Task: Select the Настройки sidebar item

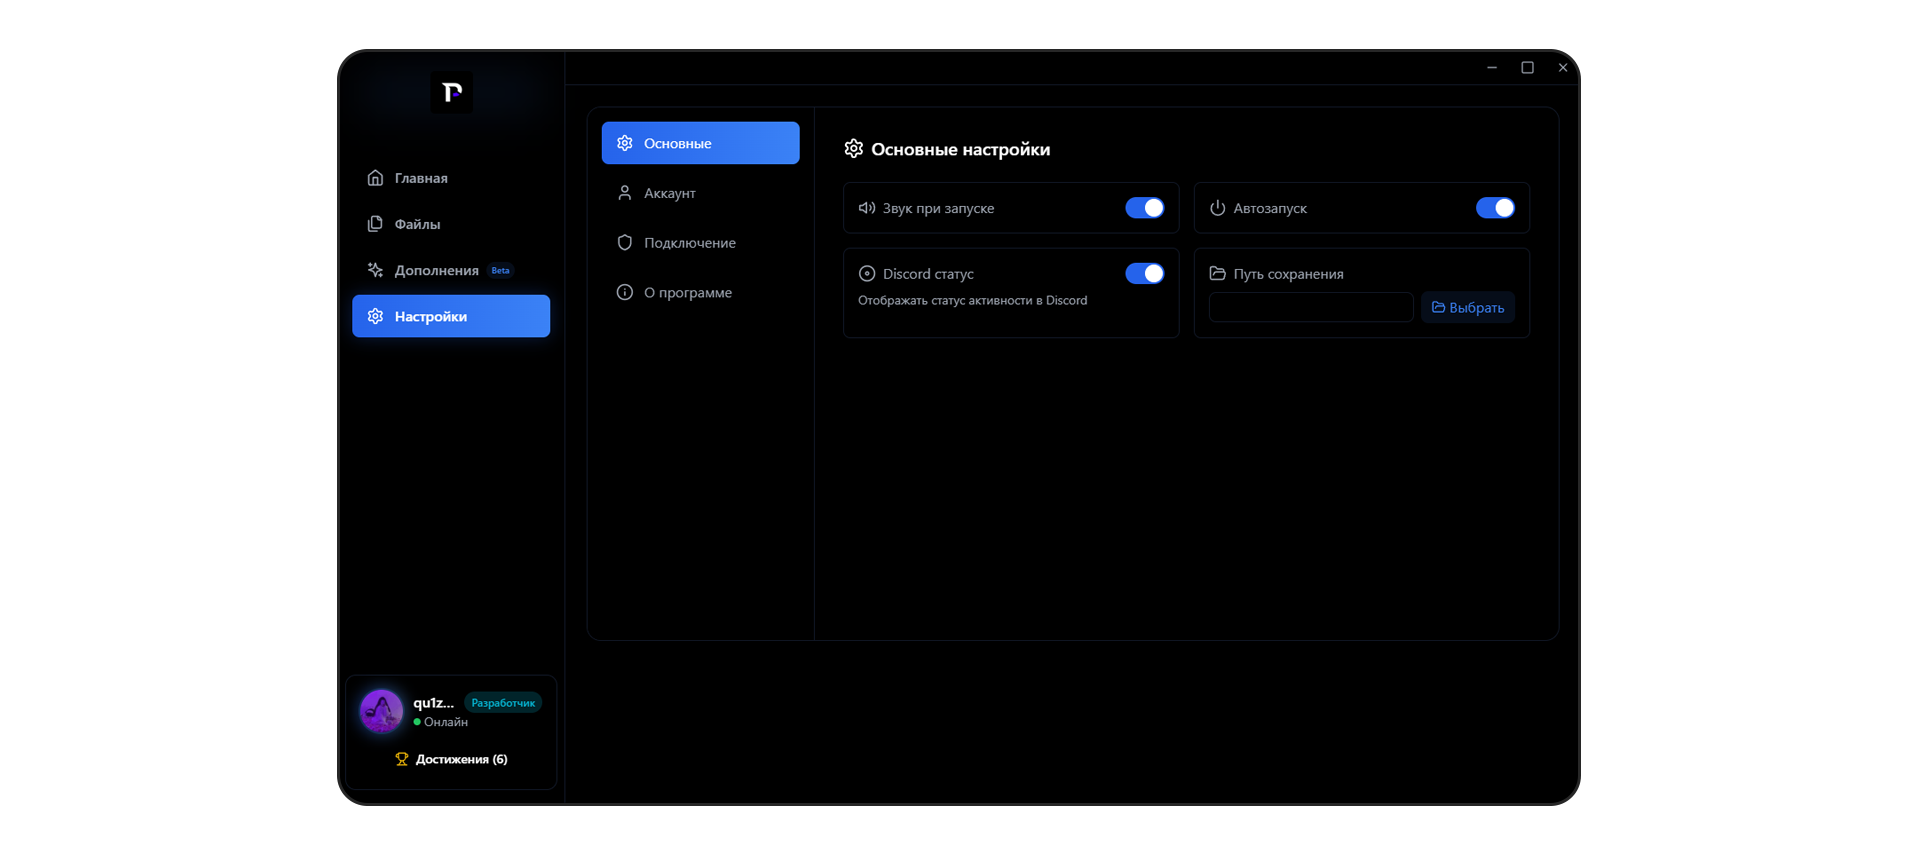Action: [451, 316]
